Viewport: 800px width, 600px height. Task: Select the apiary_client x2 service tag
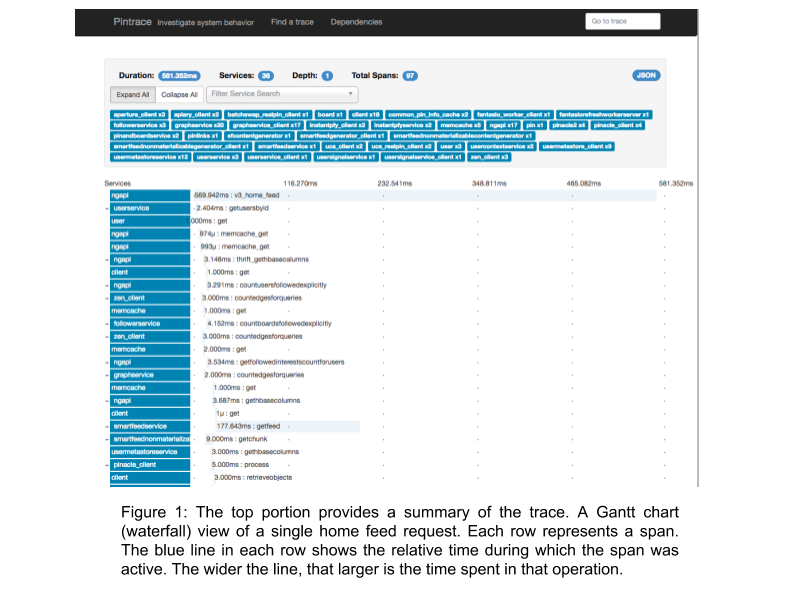tap(196, 115)
